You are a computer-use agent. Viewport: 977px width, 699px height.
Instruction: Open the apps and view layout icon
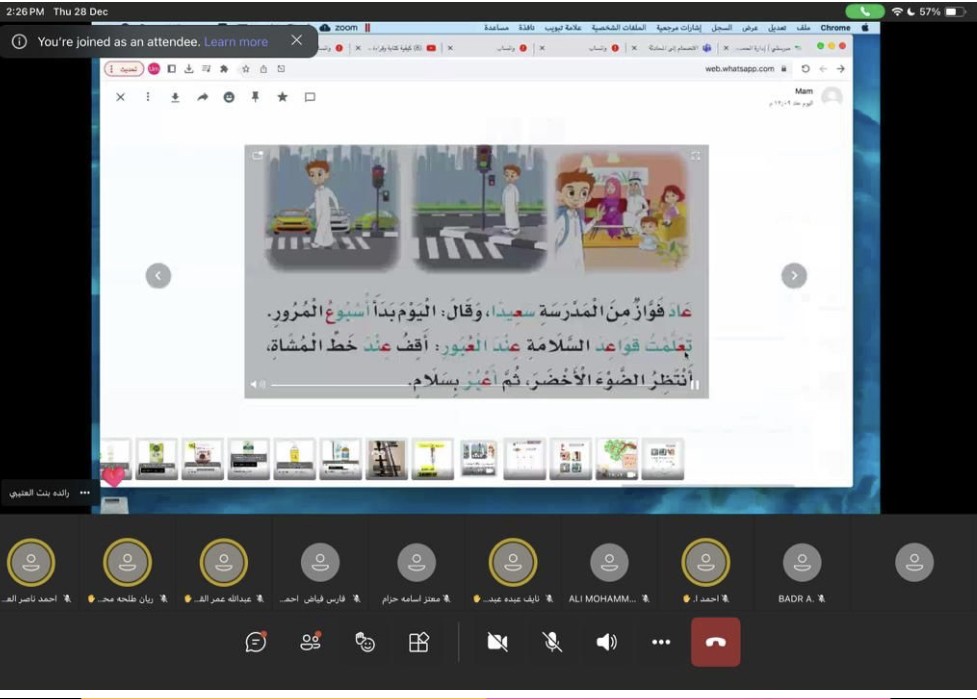(x=419, y=643)
